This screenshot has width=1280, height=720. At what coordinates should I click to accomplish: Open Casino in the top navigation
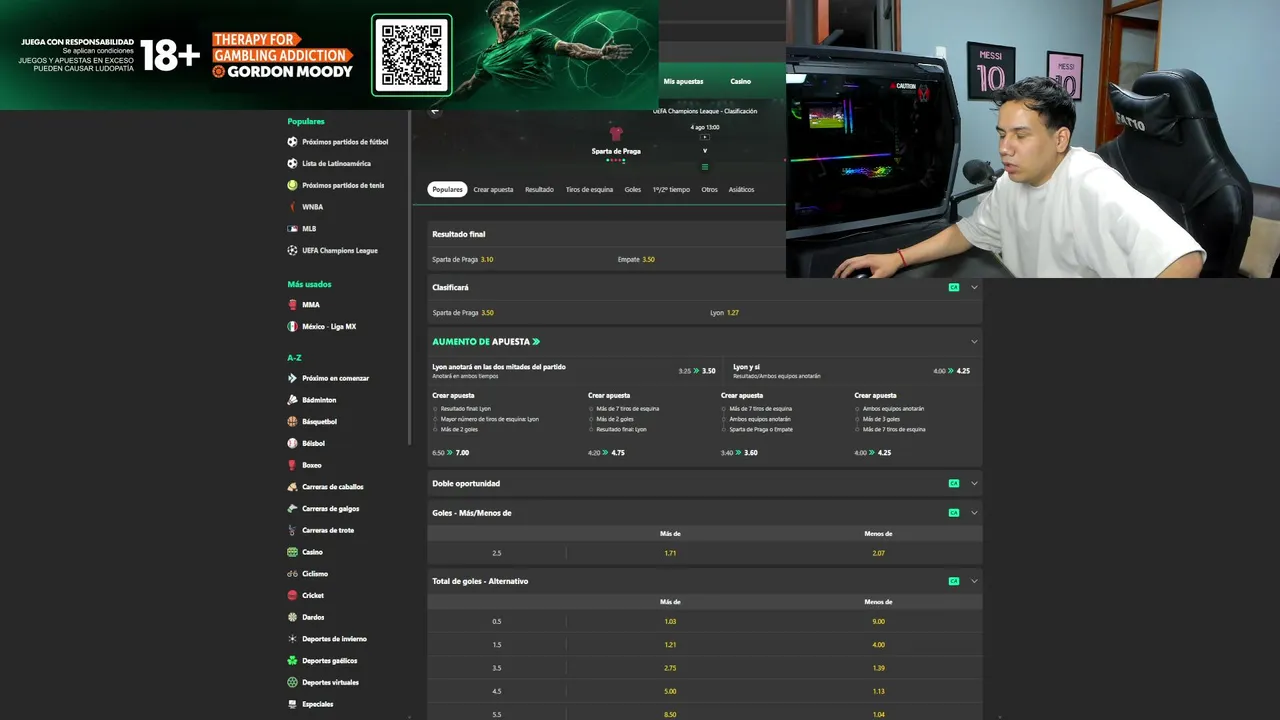click(740, 81)
